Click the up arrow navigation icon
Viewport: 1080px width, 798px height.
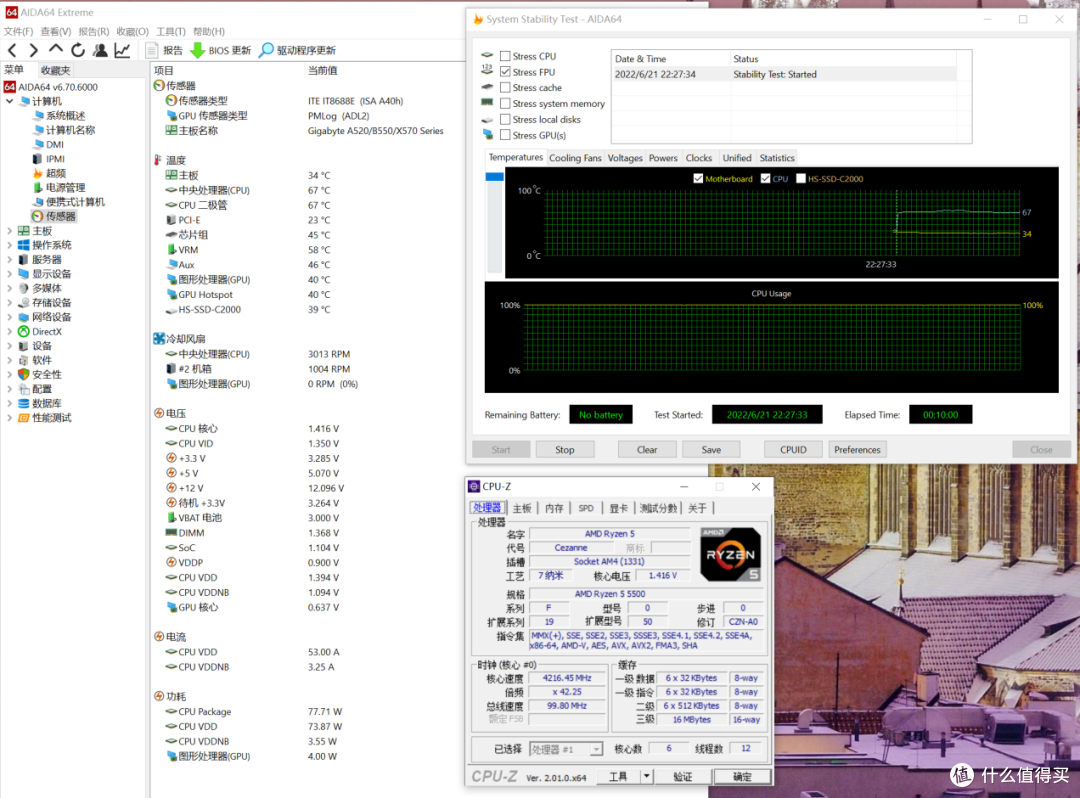56,50
